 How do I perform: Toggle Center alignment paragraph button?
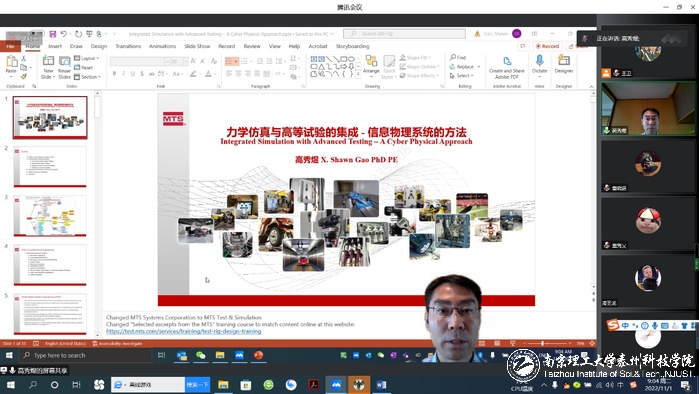tap(238, 74)
